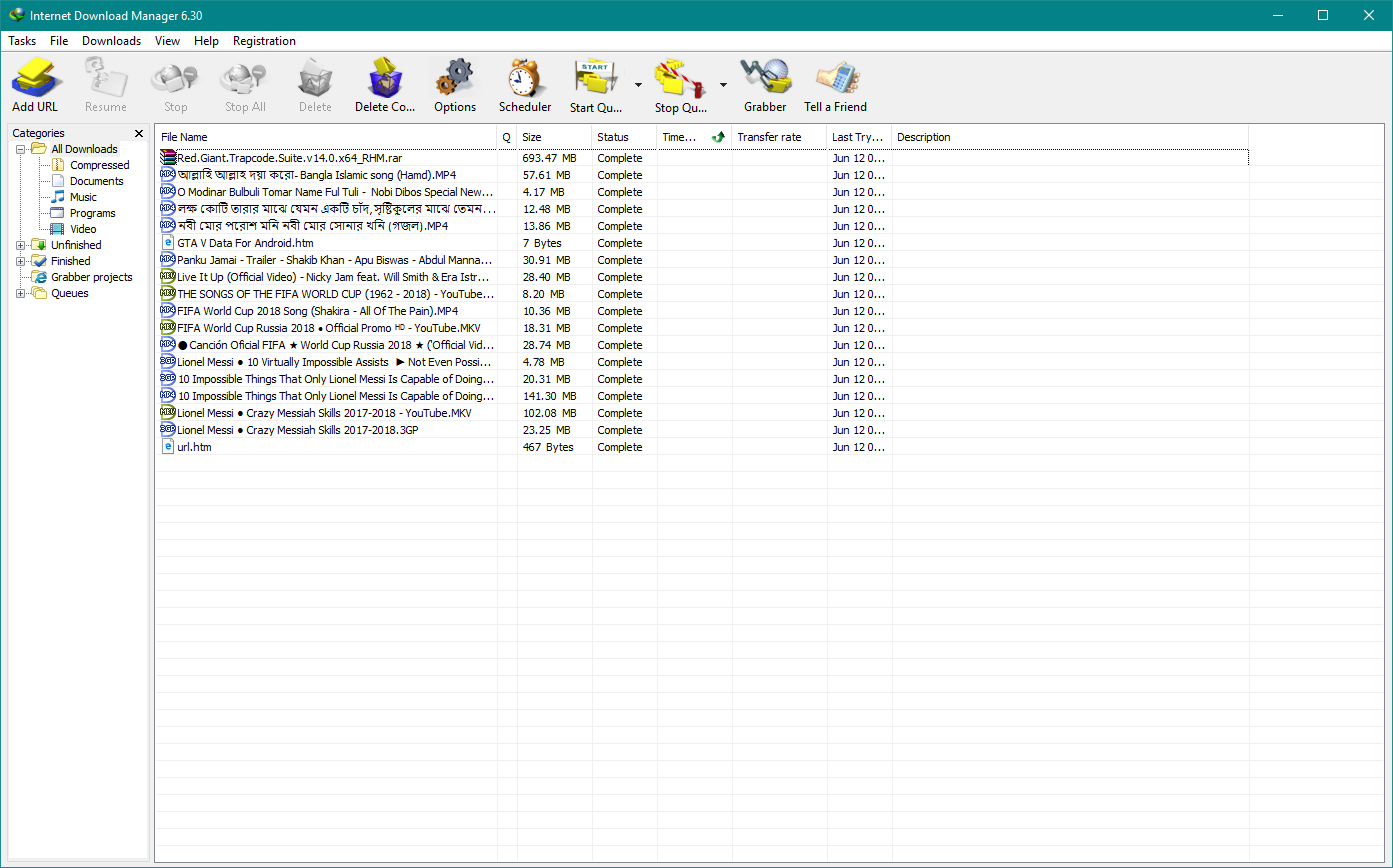This screenshot has width=1393, height=868.
Task: Click the web page icon beside url.htm
Action: [168, 447]
